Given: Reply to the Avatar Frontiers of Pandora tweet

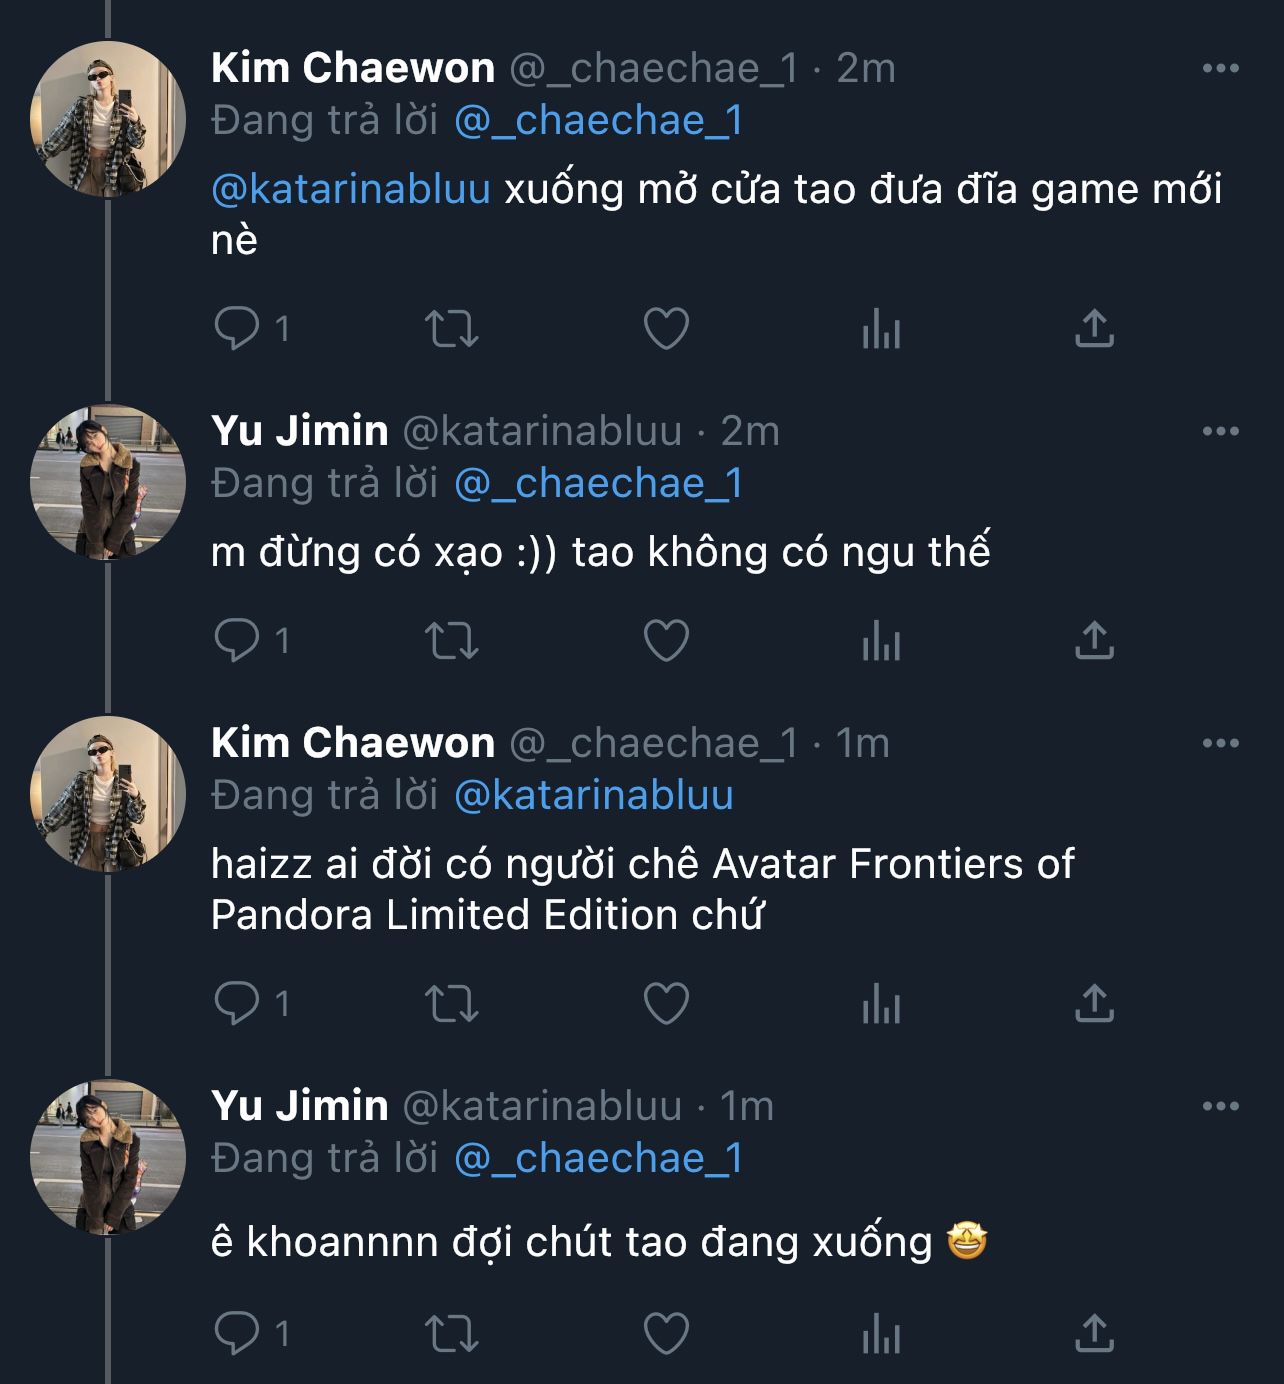Looking at the screenshot, I should pos(238,1003).
